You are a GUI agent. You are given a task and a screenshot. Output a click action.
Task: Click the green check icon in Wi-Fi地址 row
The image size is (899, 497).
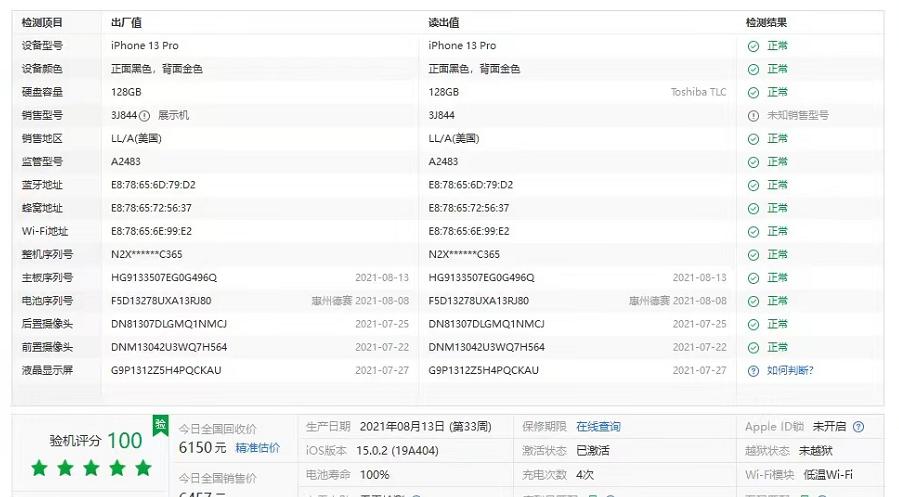pos(753,232)
